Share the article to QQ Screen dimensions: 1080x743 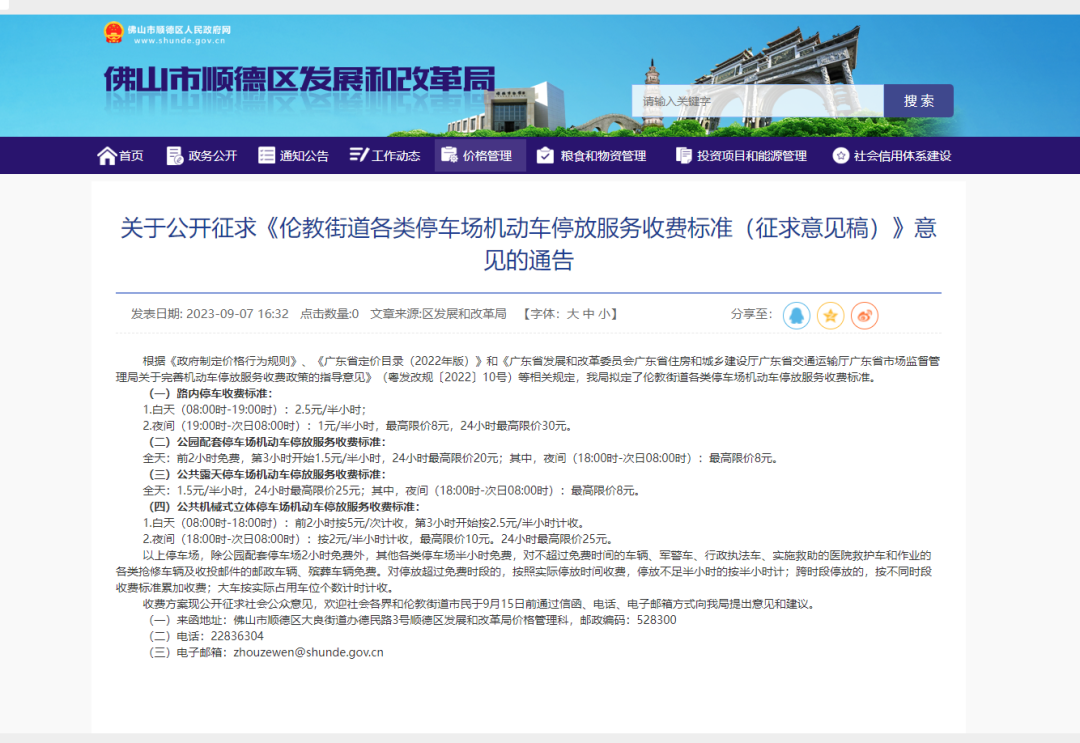[x=796, y=315]
